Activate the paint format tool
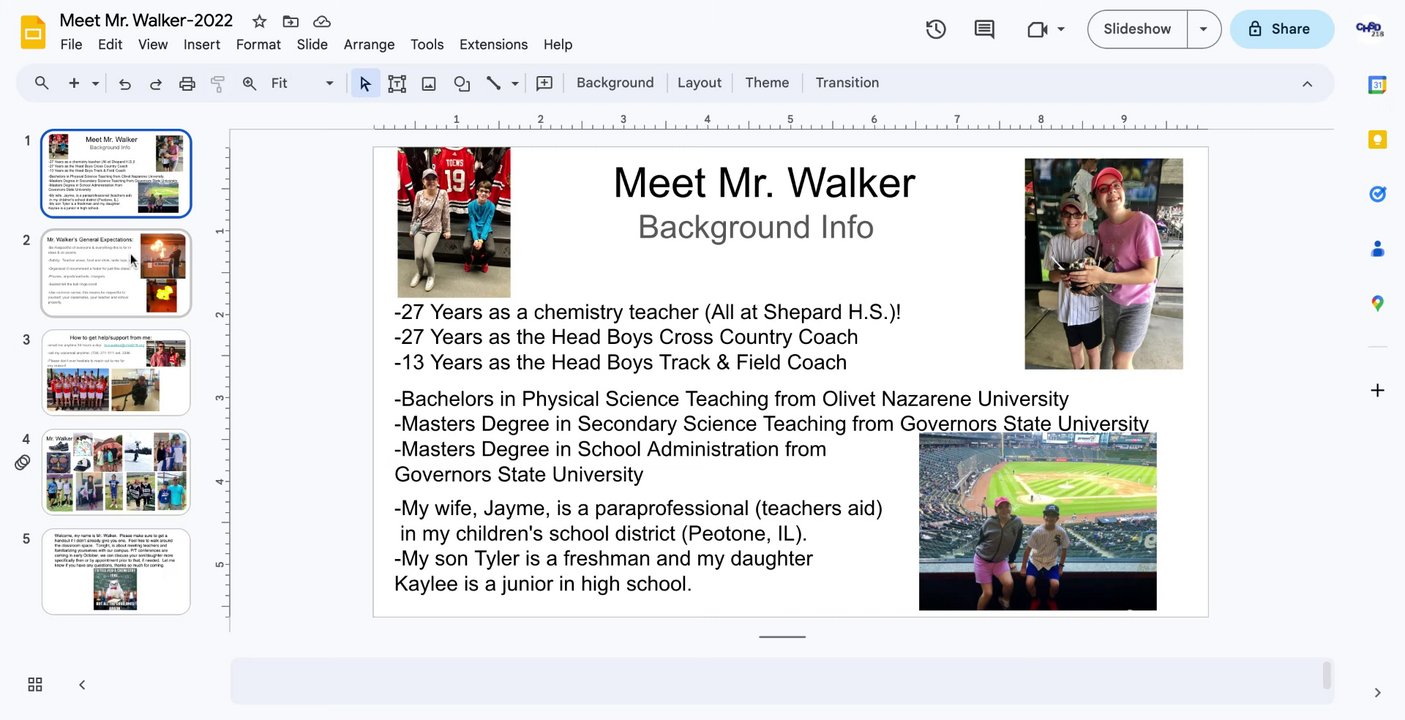The height and width of the screenshot is (720, 1405). pos(218,83)
